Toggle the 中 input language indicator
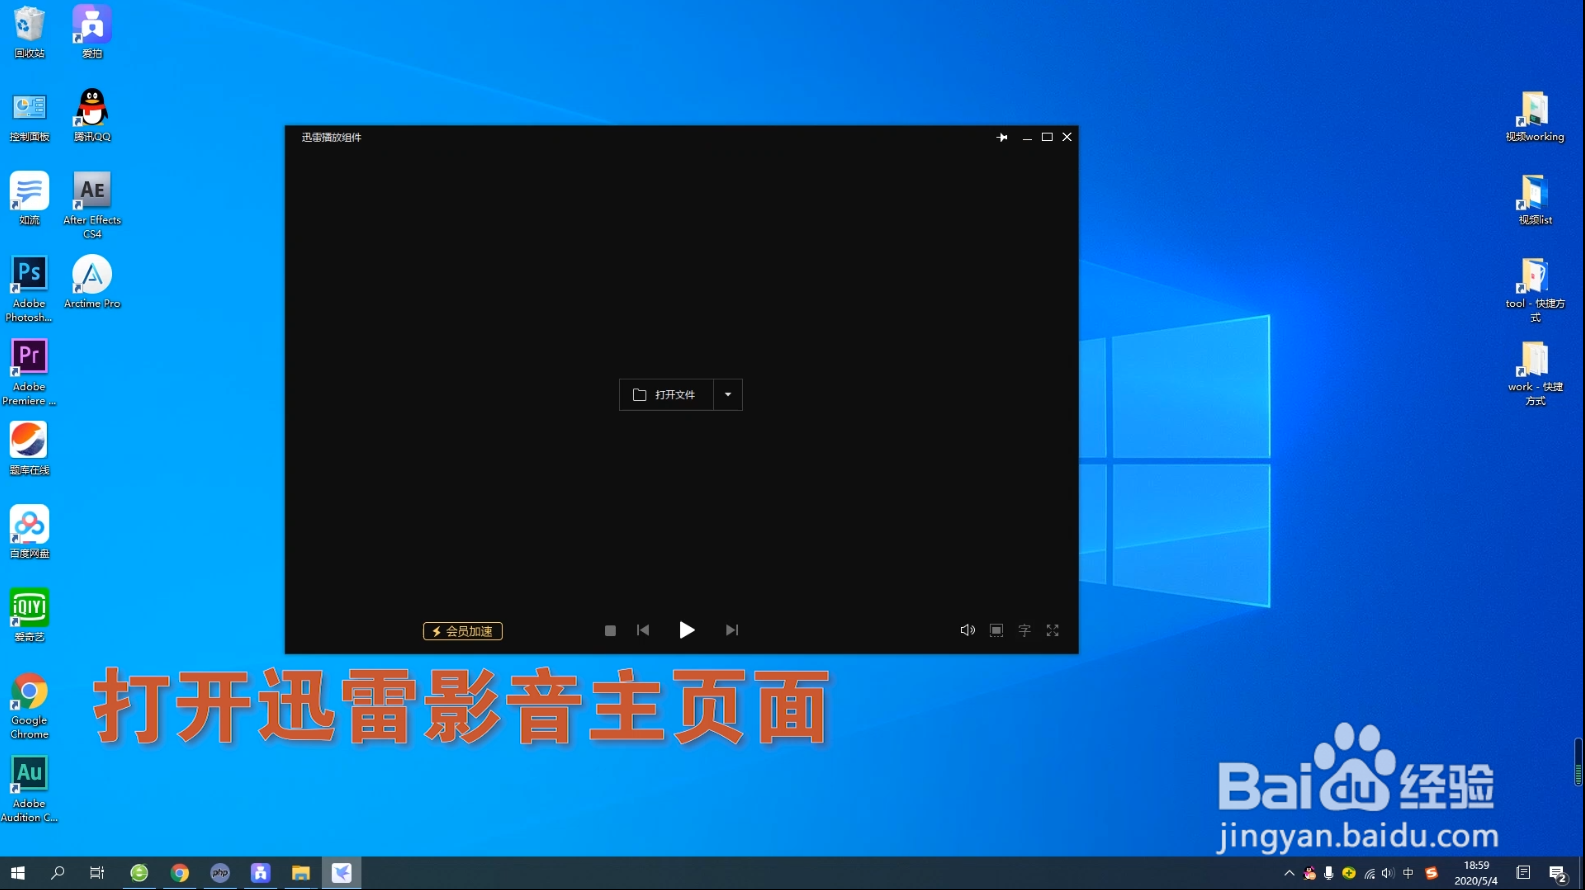This screenshot has height=890, width=1585. (1408, 873)
